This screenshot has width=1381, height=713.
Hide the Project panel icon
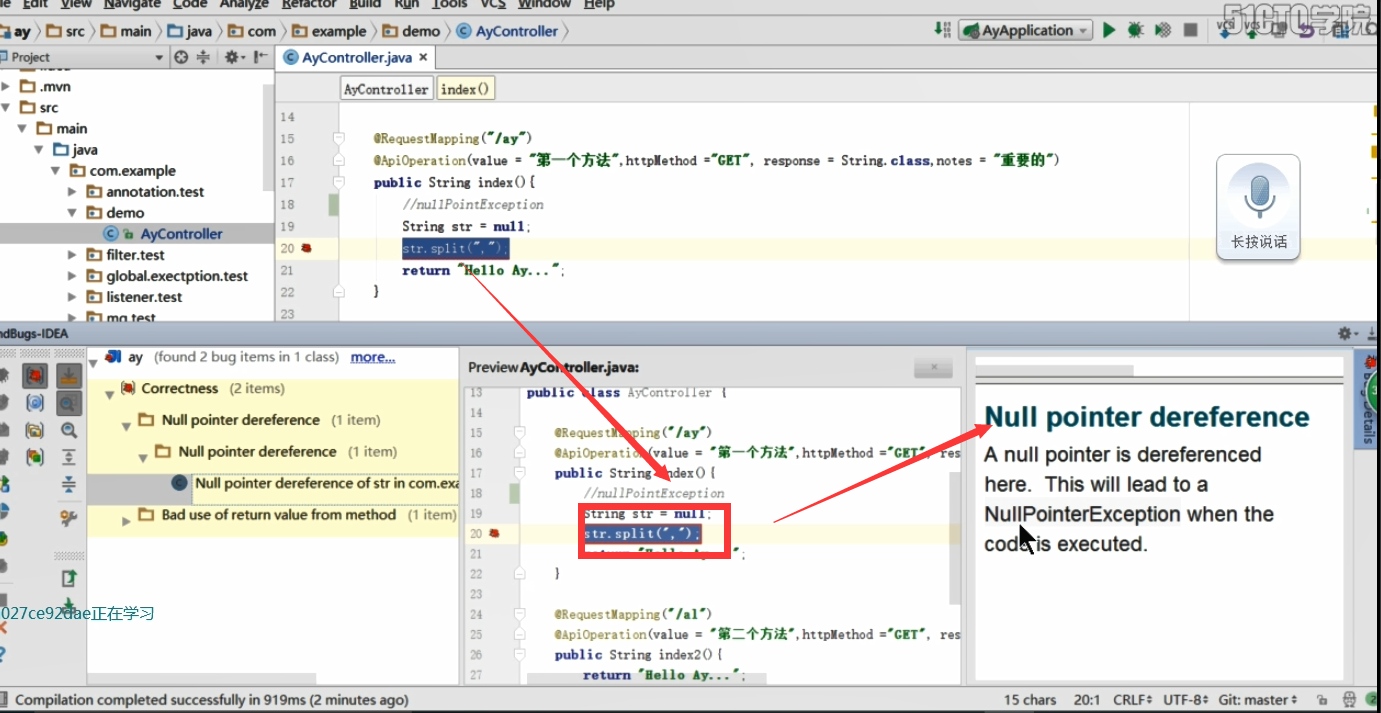point(258,57)
